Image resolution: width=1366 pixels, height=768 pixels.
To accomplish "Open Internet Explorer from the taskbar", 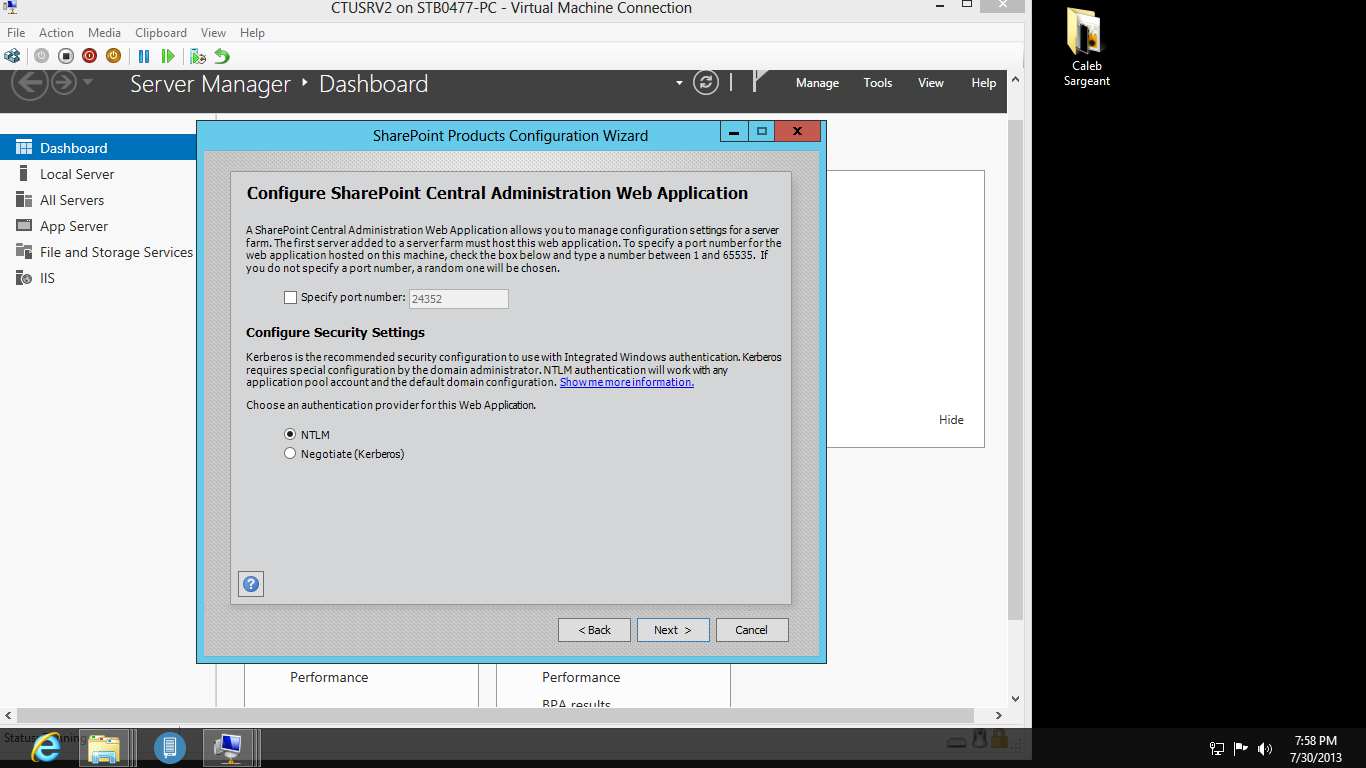I will (46, 747).
